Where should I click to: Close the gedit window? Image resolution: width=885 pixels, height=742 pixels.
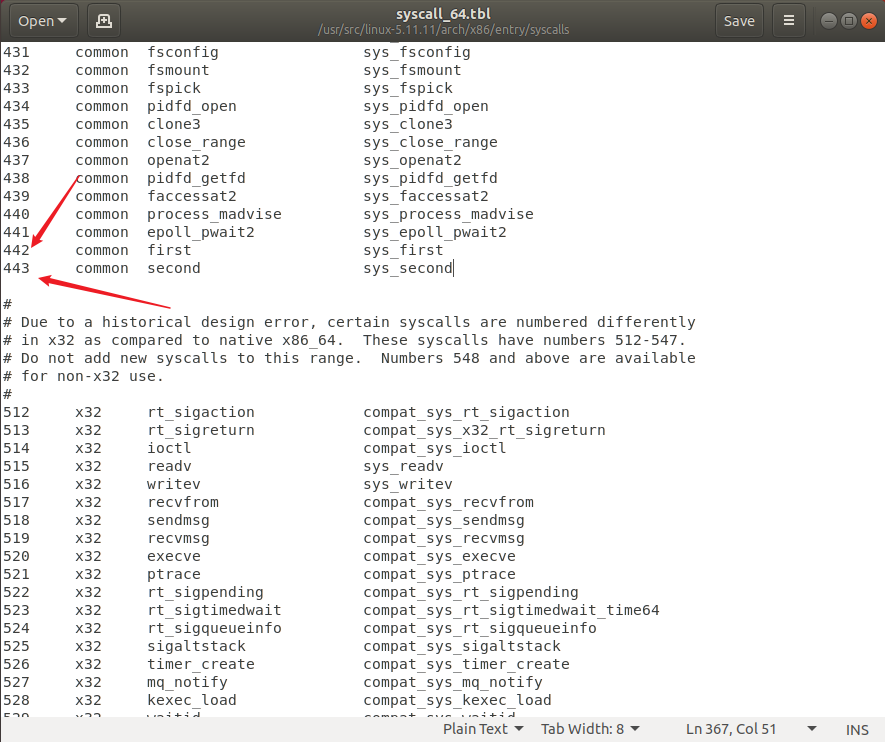[x=869, y=21]
